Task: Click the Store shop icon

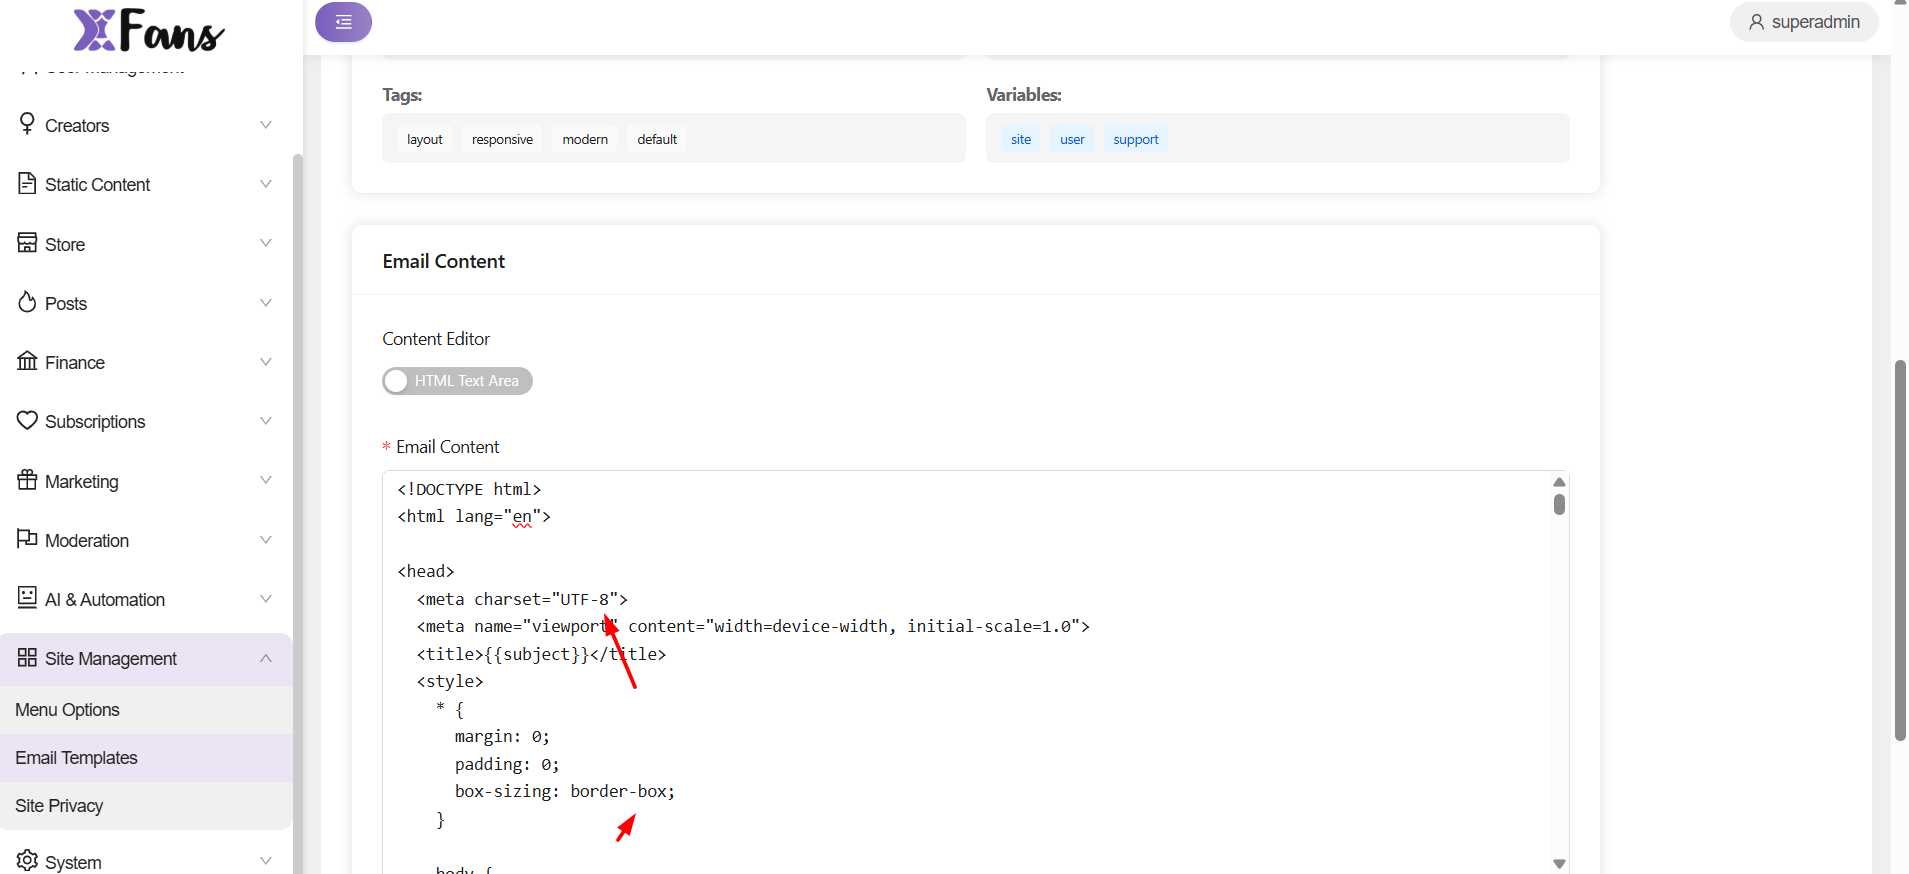Action: [x=27, y=243]
